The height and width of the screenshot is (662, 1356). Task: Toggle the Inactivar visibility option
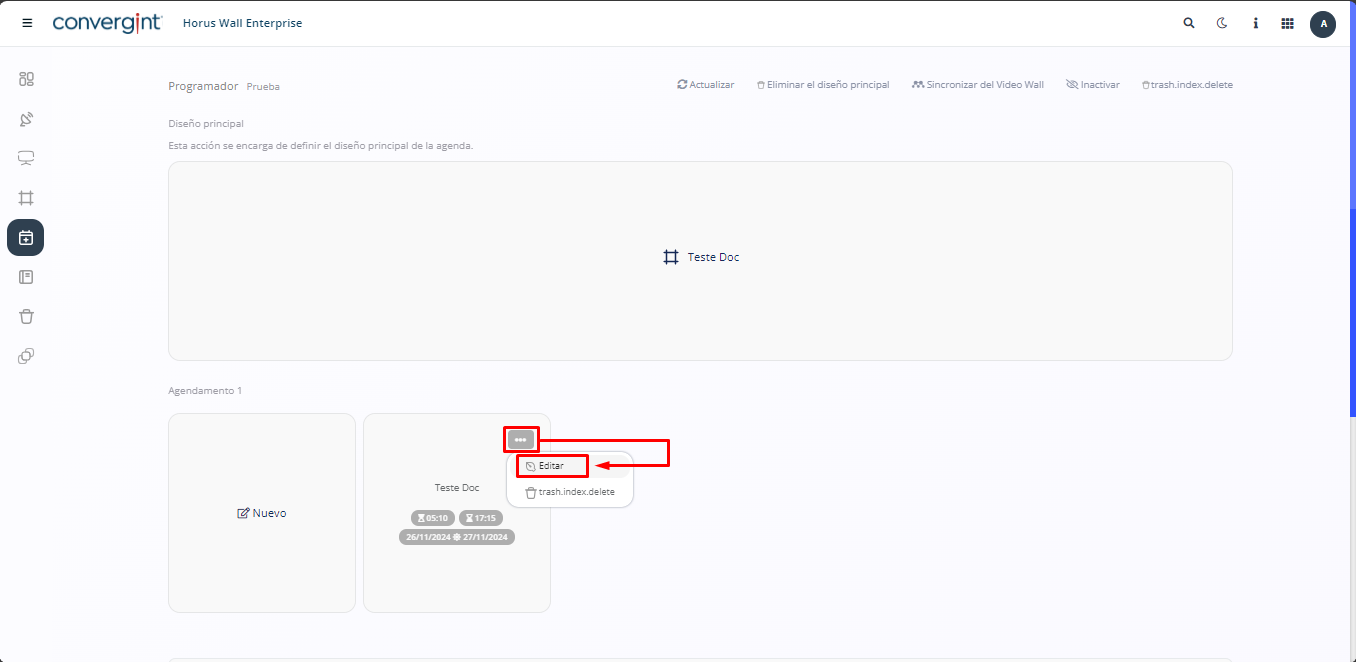[x=1092, y=85]
